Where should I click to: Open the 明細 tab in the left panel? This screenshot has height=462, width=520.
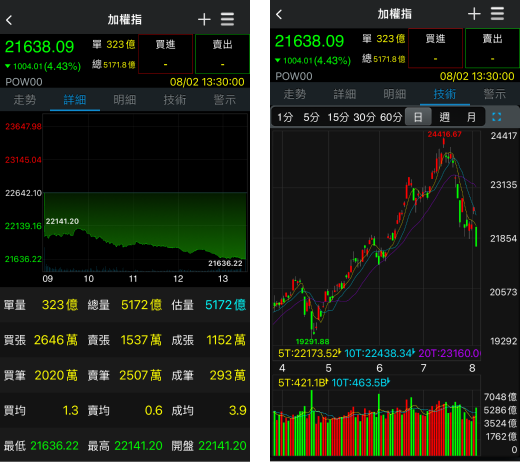point(125,100)
